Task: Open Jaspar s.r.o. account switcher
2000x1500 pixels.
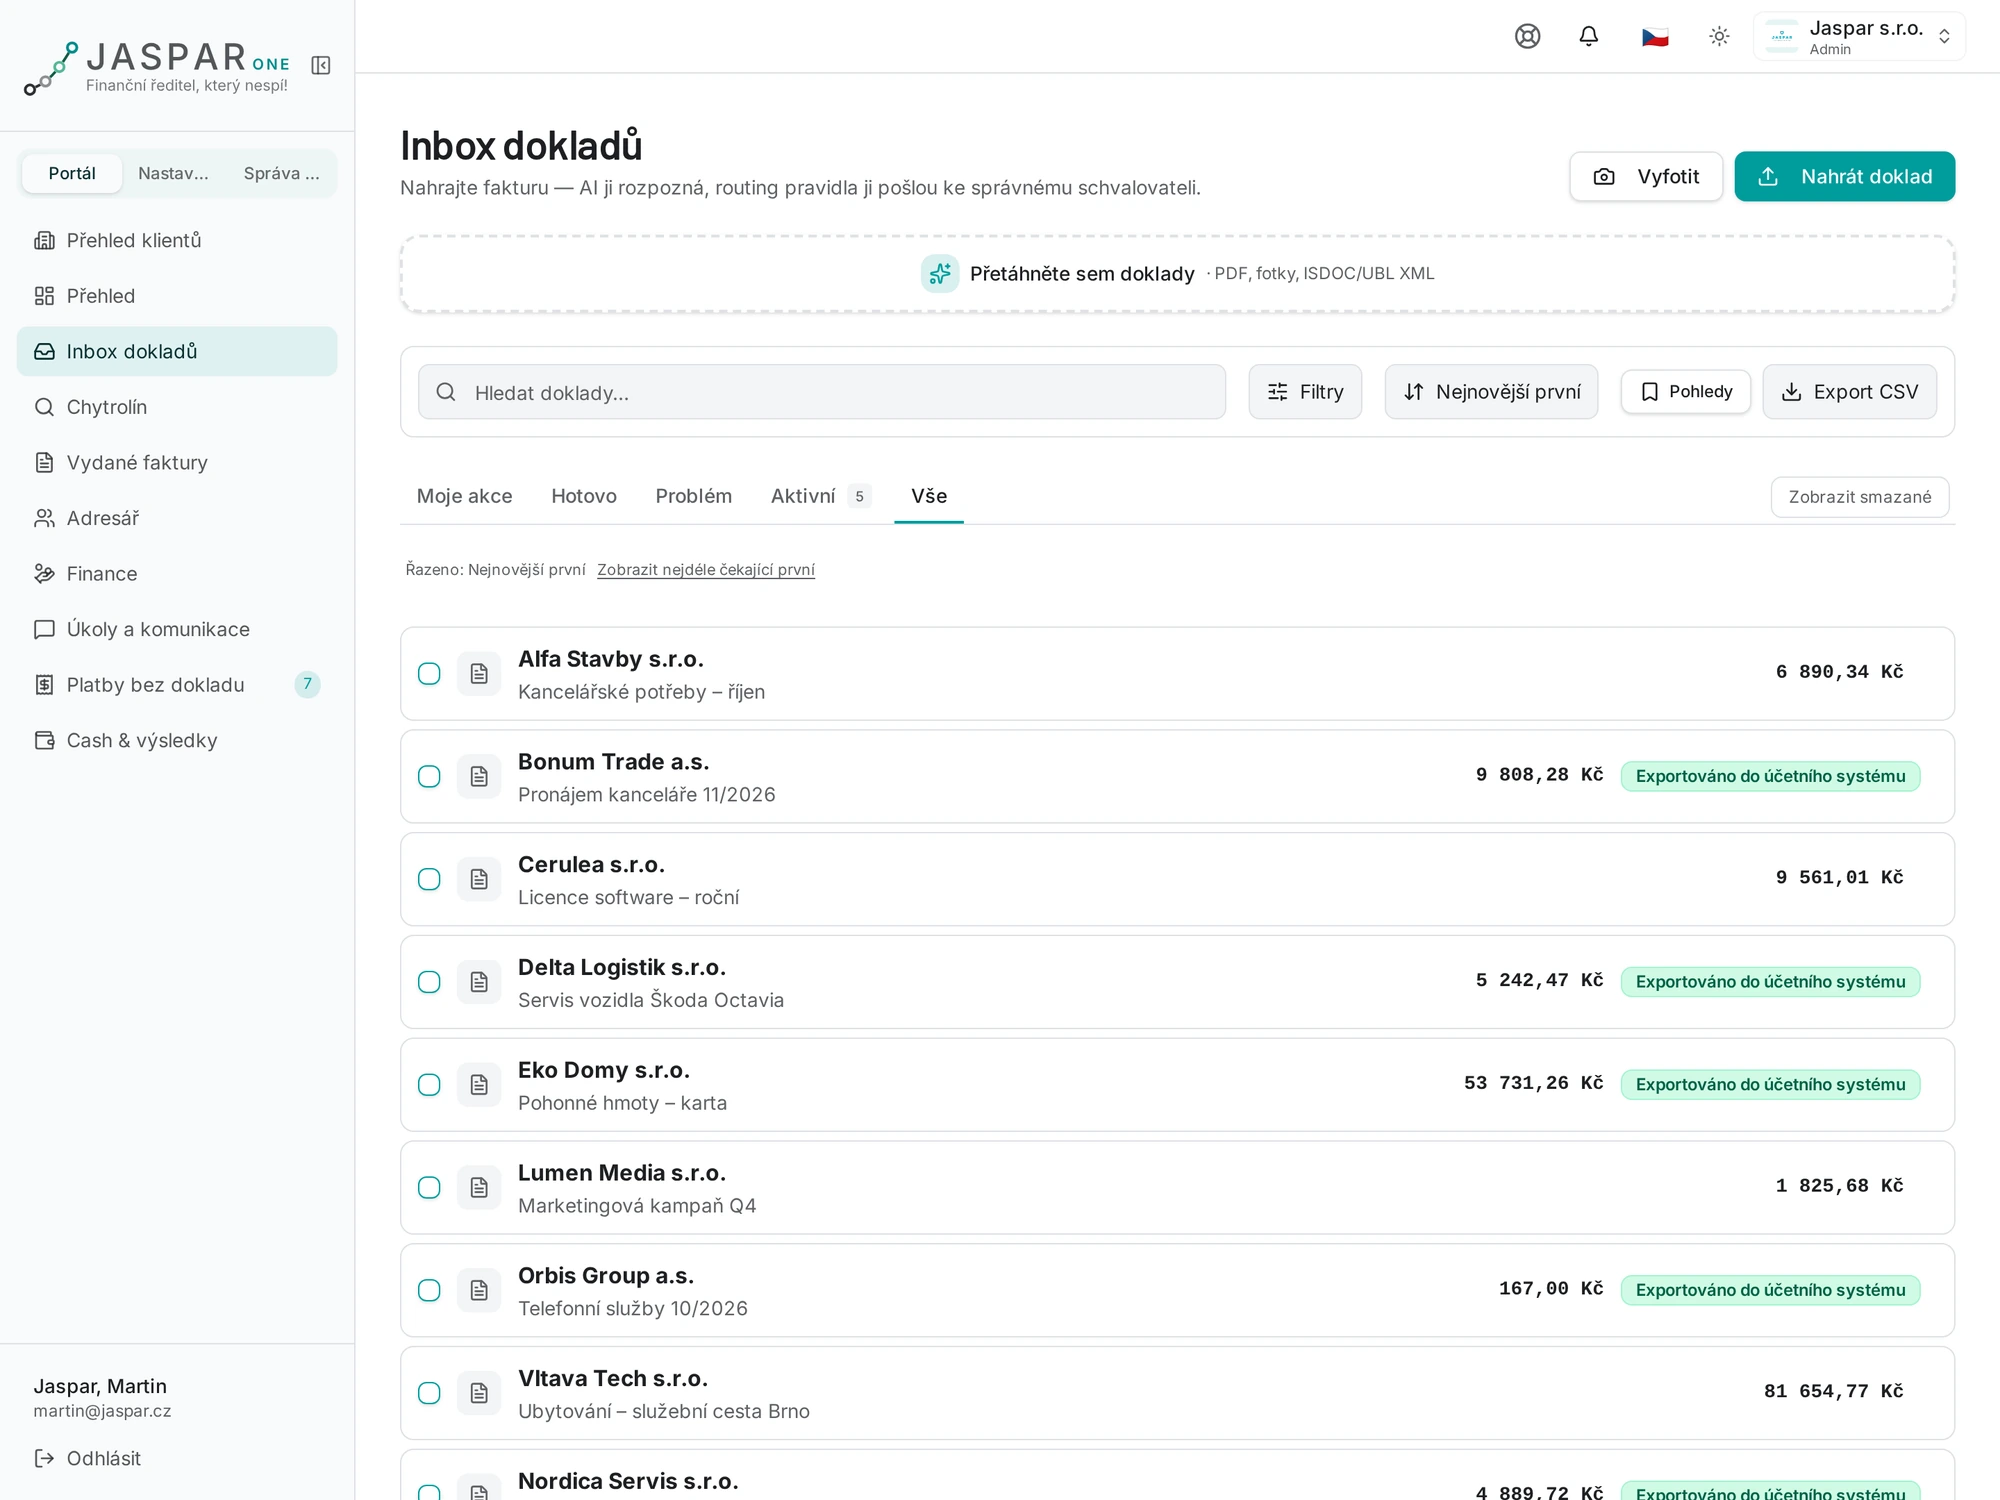Action: [1859, 37]
